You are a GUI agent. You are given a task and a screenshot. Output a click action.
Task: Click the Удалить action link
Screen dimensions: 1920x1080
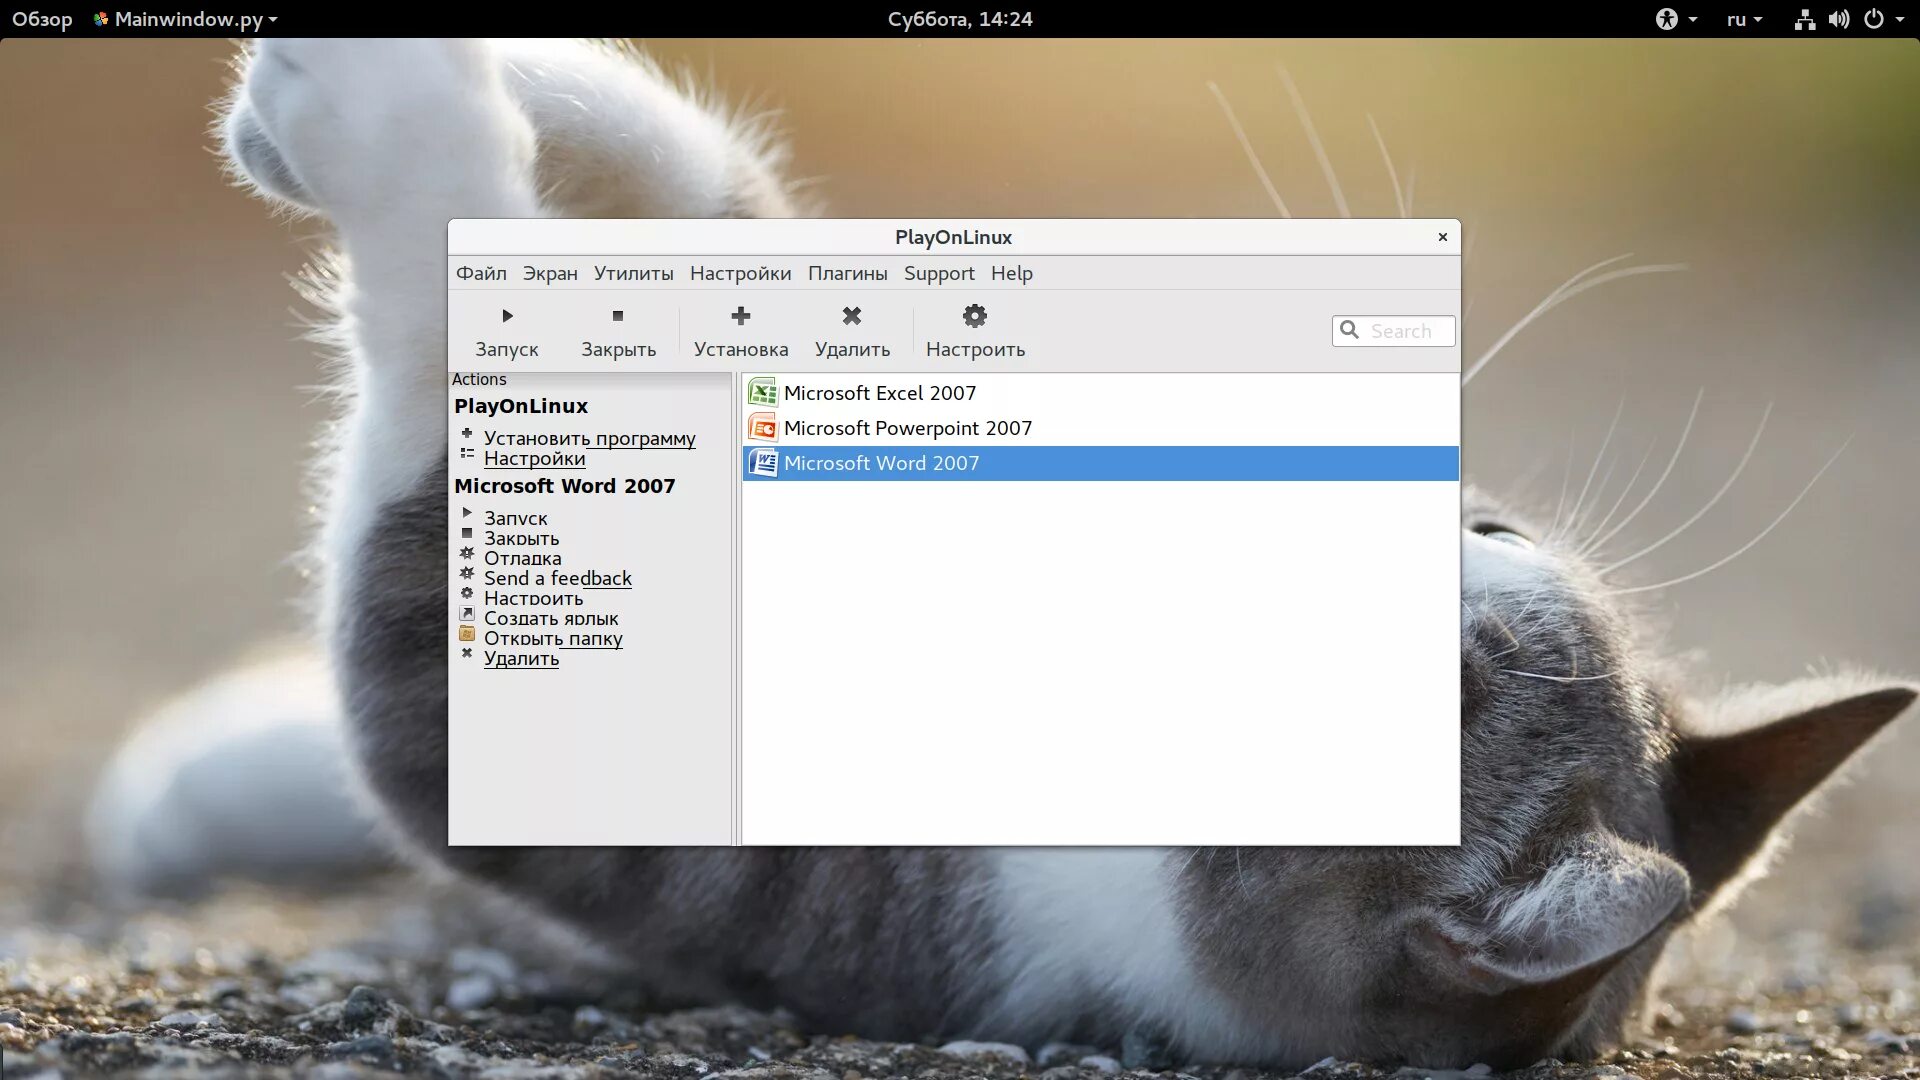point(521,658)
